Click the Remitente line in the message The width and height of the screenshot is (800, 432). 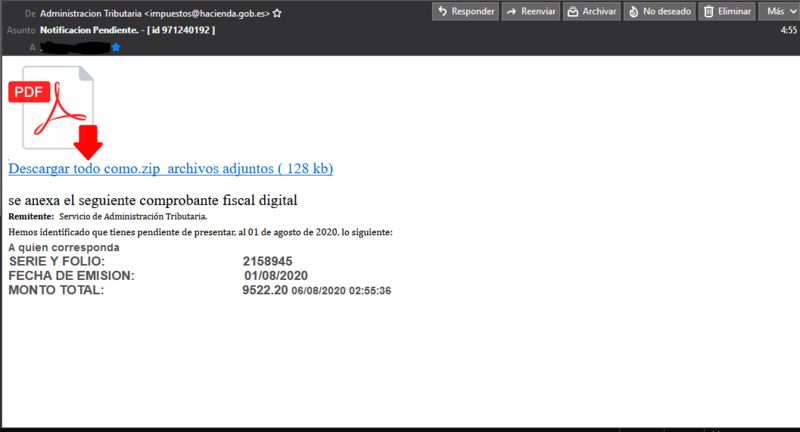107,216
